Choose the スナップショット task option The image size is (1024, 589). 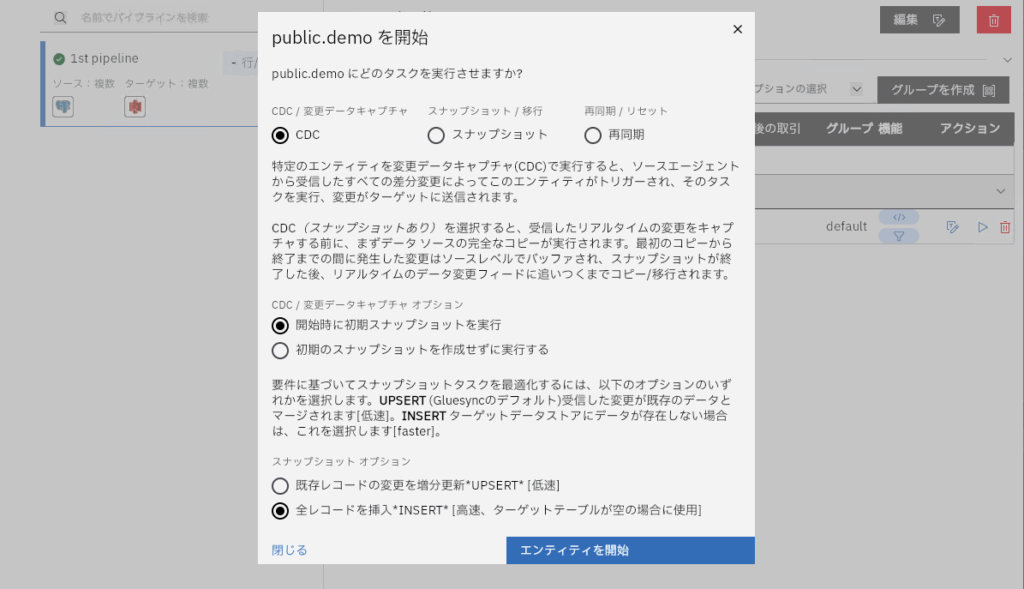coord(436,135)
